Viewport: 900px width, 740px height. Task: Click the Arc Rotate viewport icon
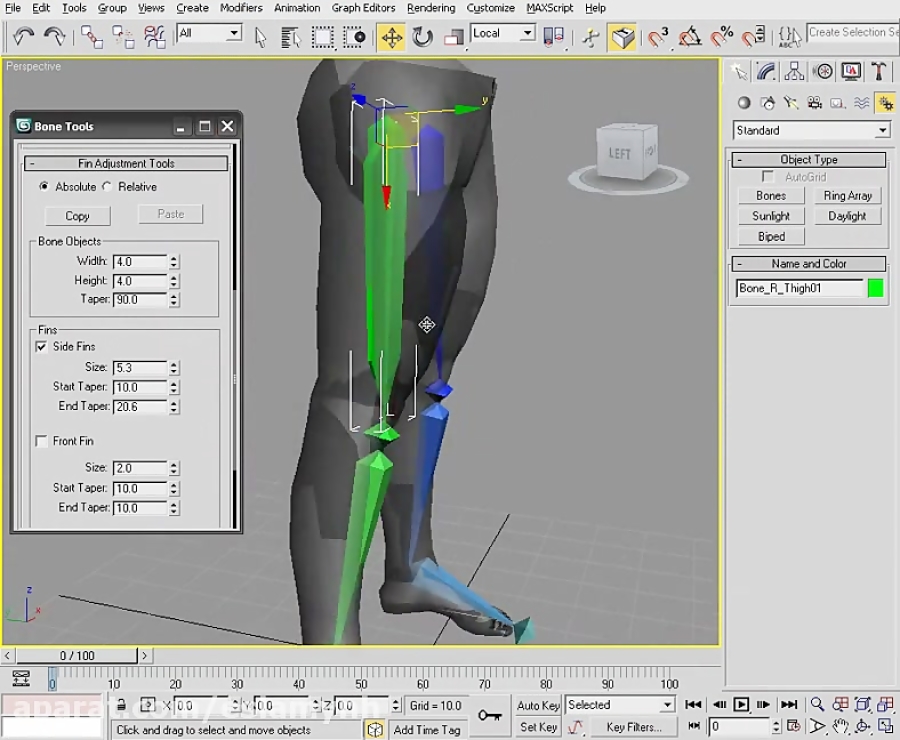click(862, 726)
